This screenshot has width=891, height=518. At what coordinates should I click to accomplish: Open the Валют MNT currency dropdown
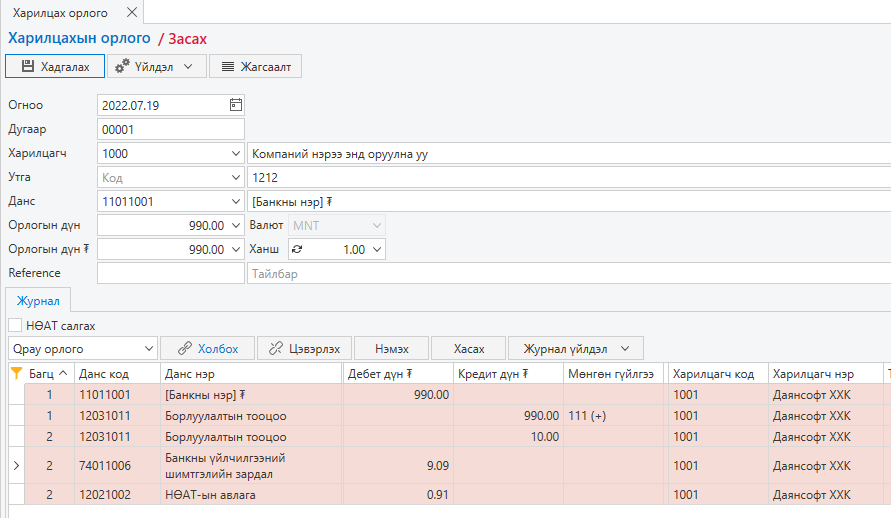[x=337, y=225]
